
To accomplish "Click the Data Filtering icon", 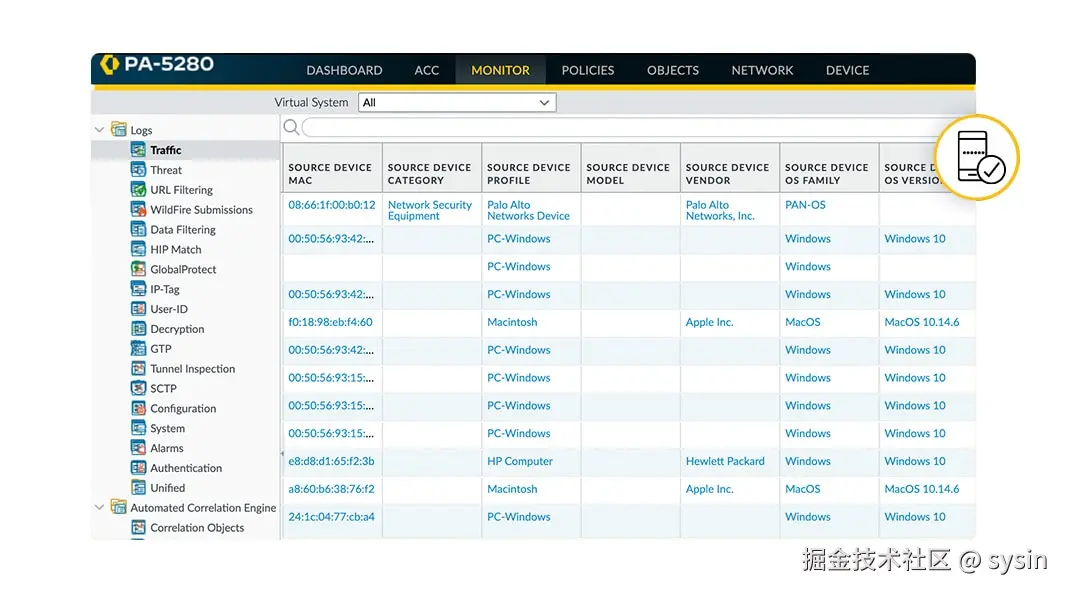I will 138,229.
